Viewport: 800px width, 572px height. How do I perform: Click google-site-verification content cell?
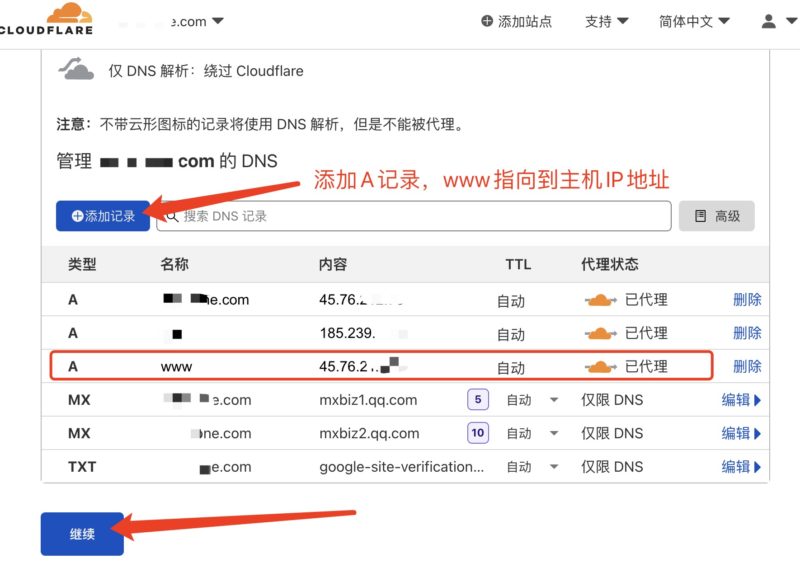[402, 467]
